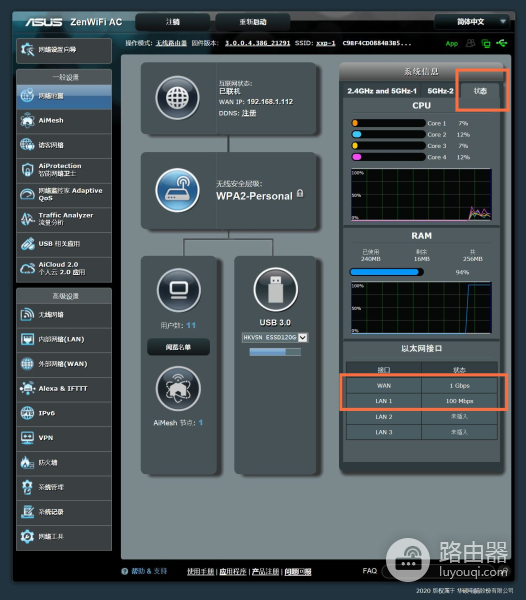Click the 产品注册 registration link in footer
Viewport: 526px width, 600px height.
click(x=265, y=572)
